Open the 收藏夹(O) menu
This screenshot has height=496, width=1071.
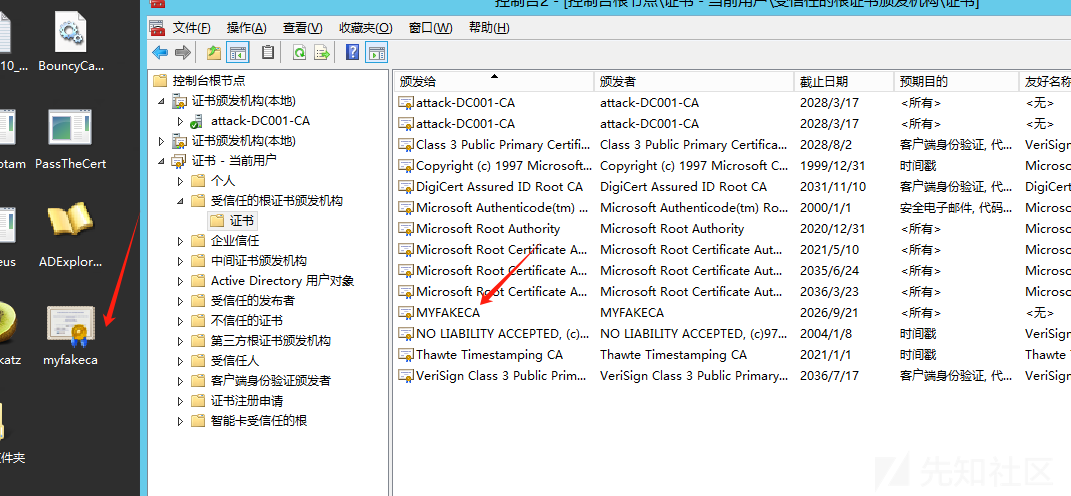click(365, 28)
